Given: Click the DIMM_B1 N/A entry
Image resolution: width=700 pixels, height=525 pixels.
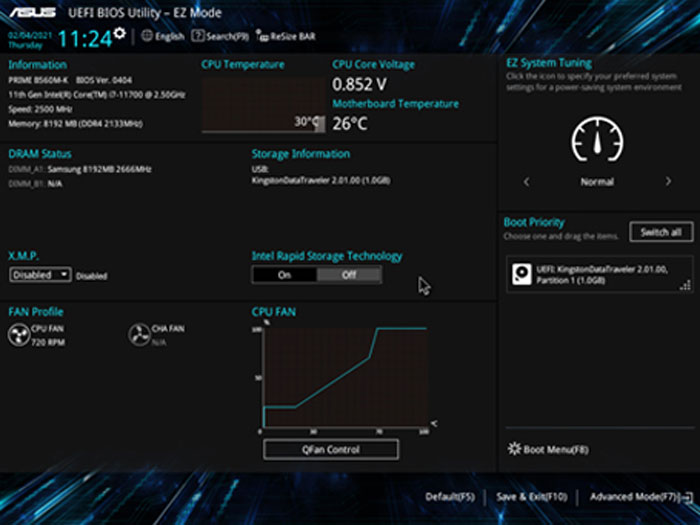Looking at the screenshot, I should (35, 184).
